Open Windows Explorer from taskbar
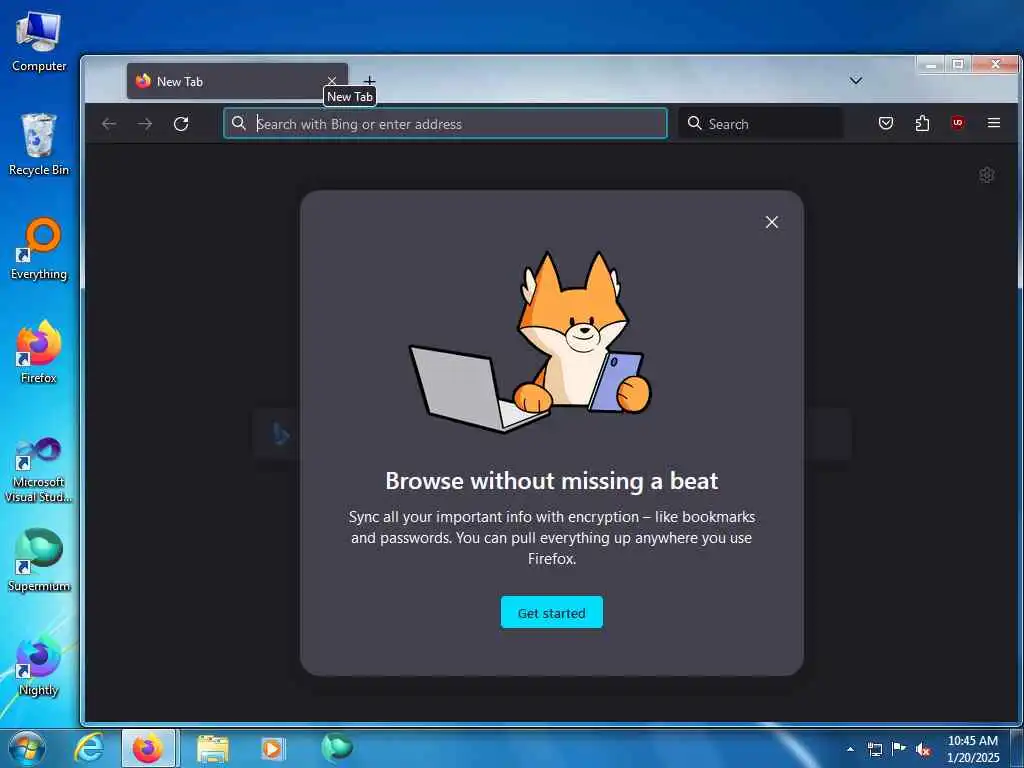 212,748
